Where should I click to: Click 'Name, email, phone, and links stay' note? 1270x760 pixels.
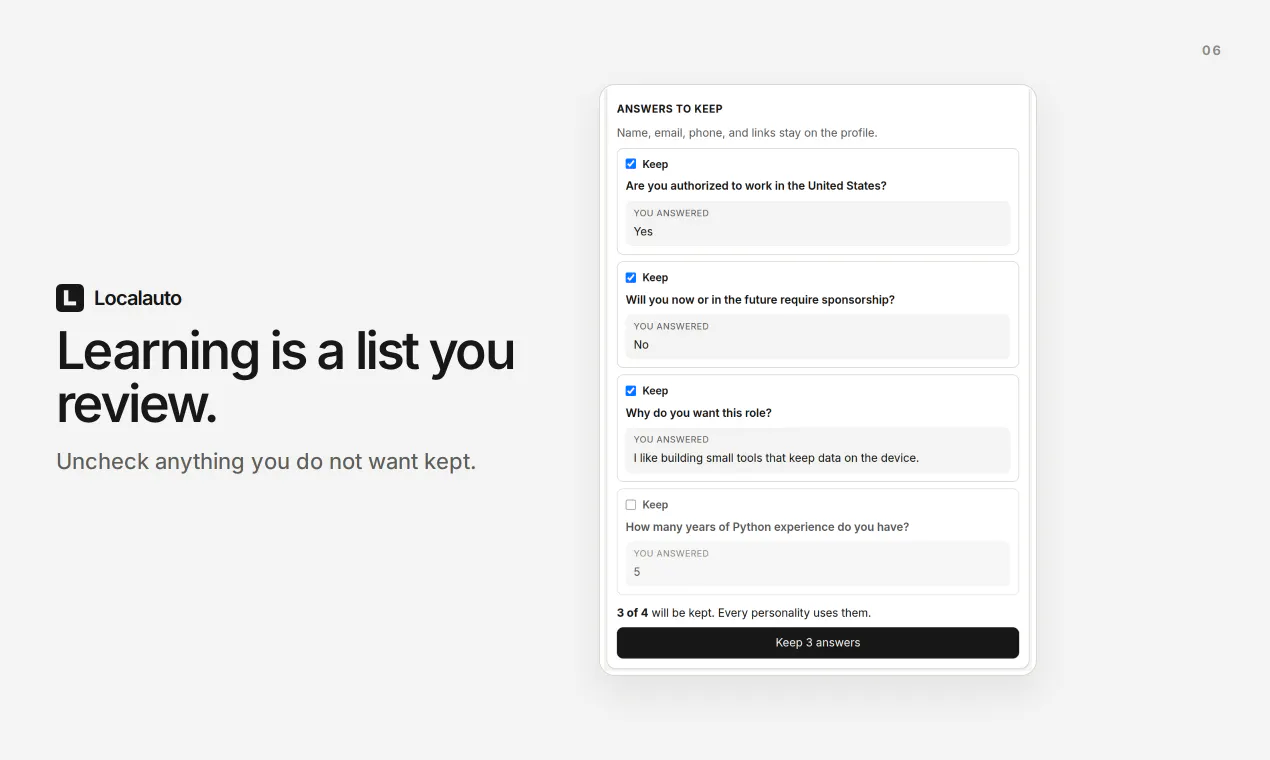point(747,133)
